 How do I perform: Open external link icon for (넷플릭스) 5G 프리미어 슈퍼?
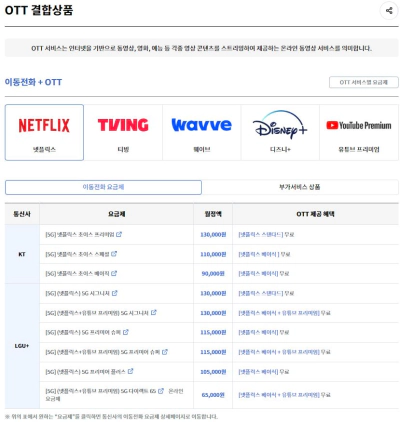click(x=126, y=332)
